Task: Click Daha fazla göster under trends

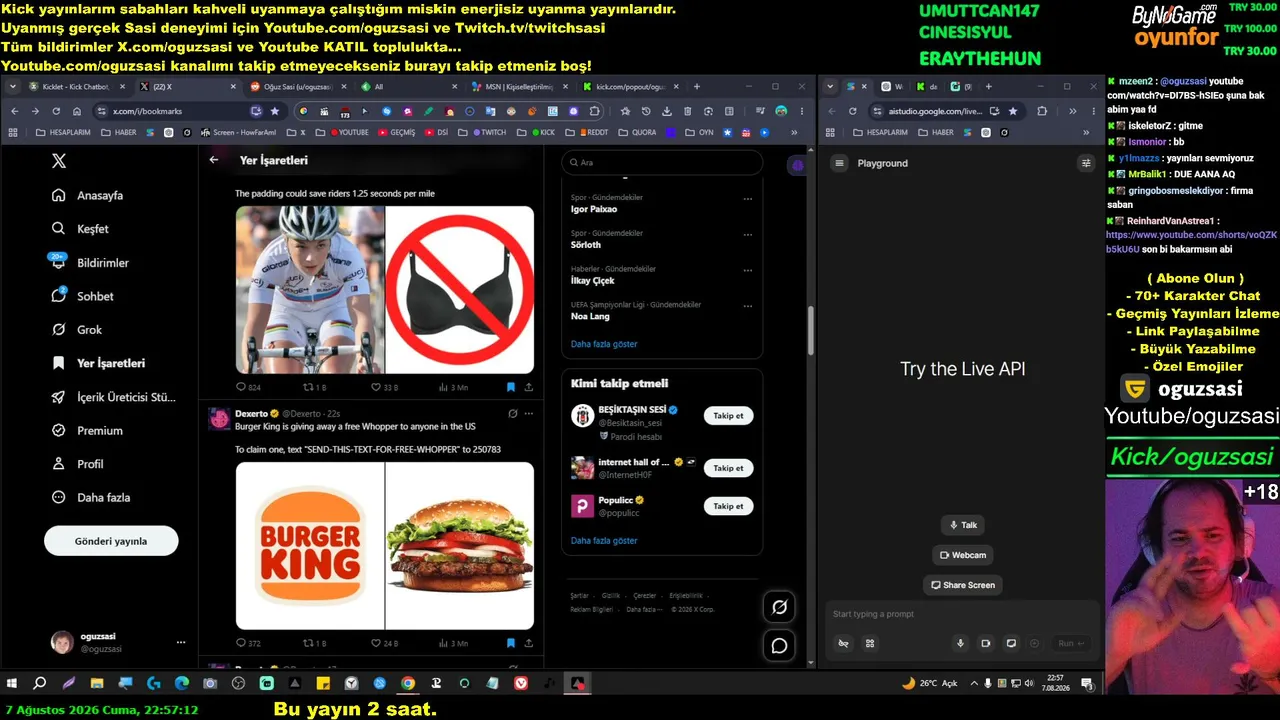Action: point(604,344)
